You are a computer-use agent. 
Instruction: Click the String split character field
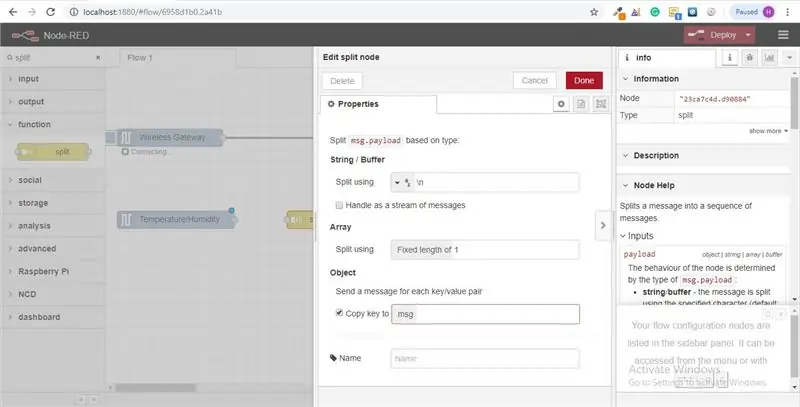[x=496, y=182]
